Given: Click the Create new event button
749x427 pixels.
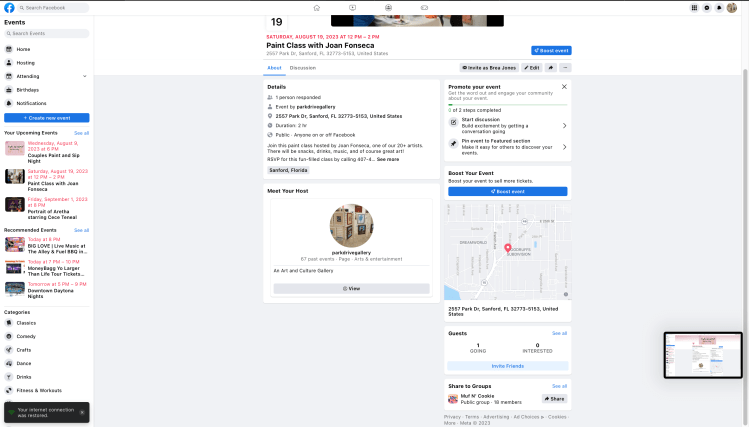Looking at the screenshot, I should point(47,118).
